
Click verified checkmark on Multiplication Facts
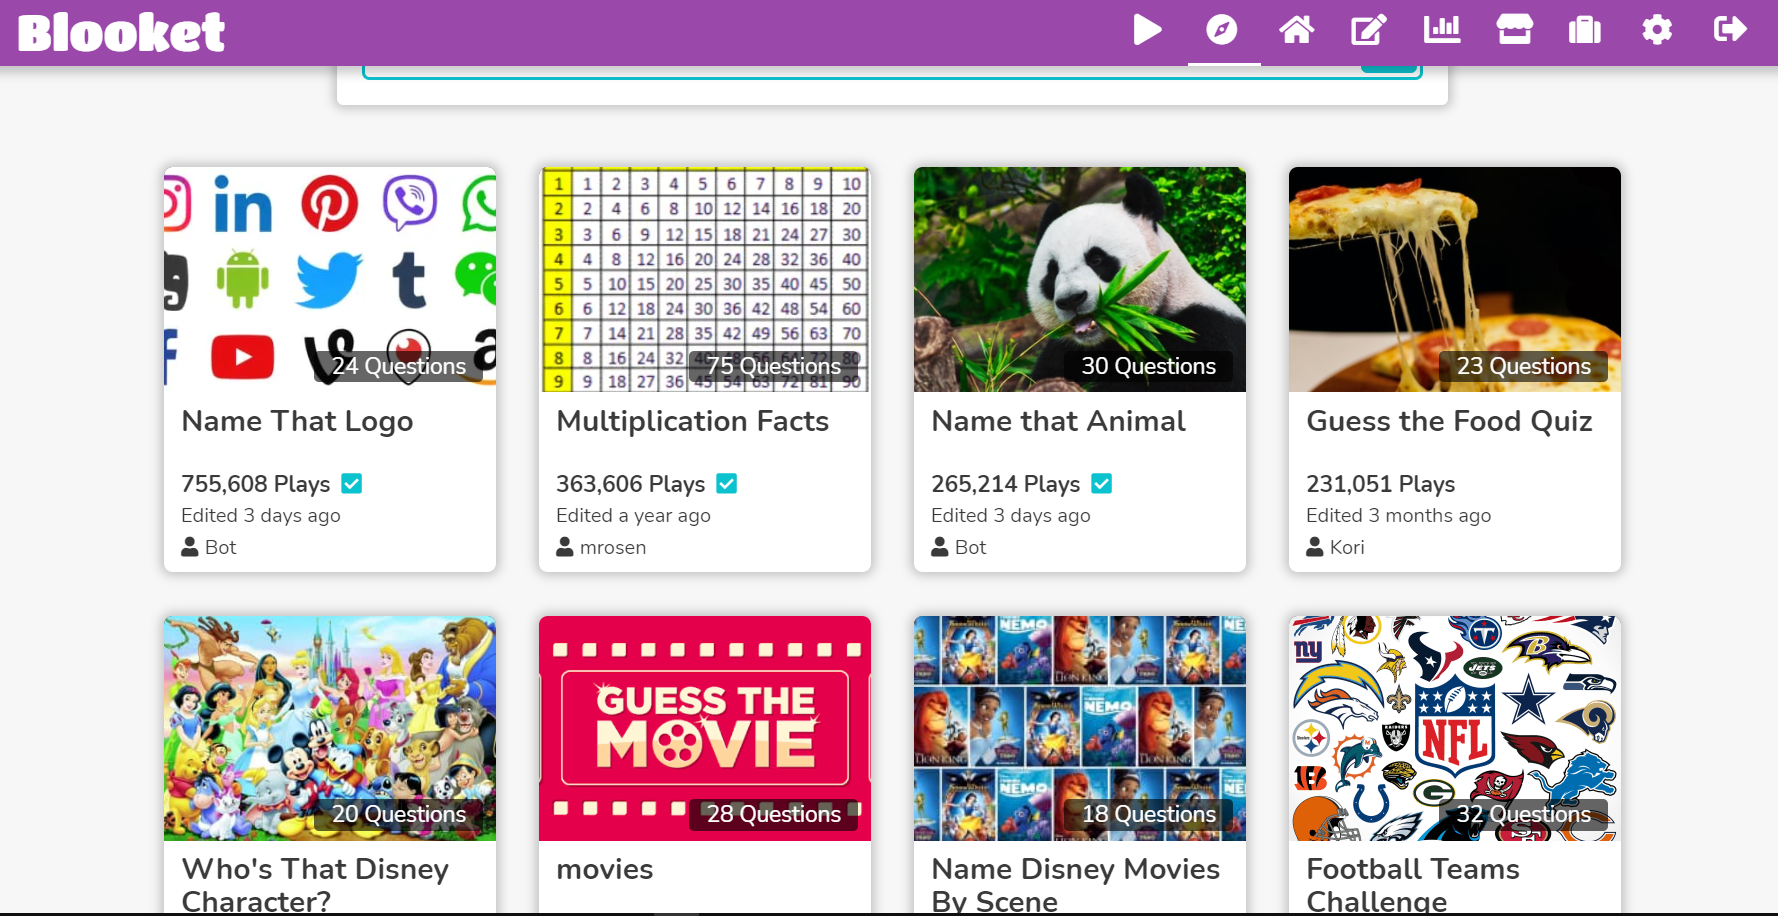[727, 484]
